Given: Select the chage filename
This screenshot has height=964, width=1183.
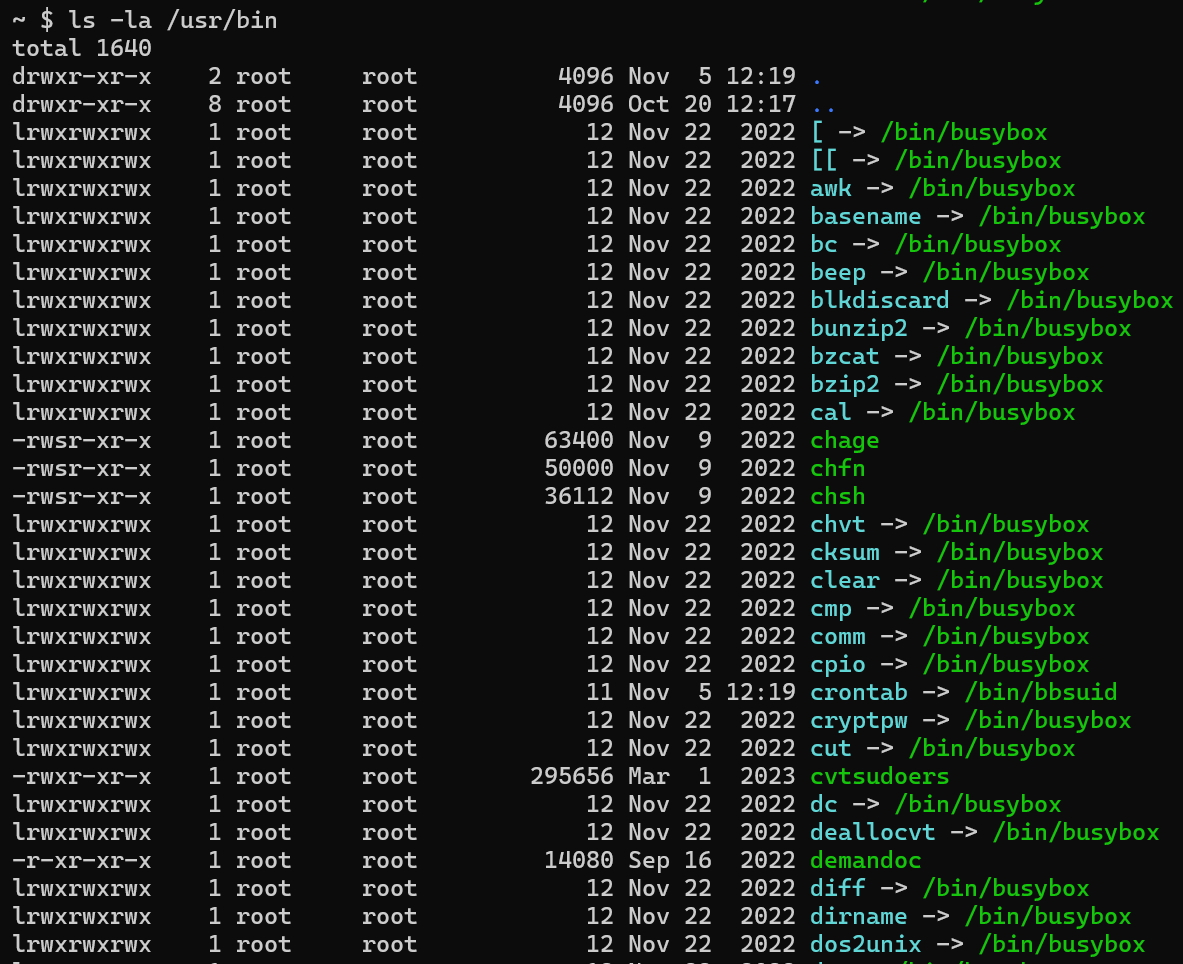Looking at the screenshot, I should [844, 440].
